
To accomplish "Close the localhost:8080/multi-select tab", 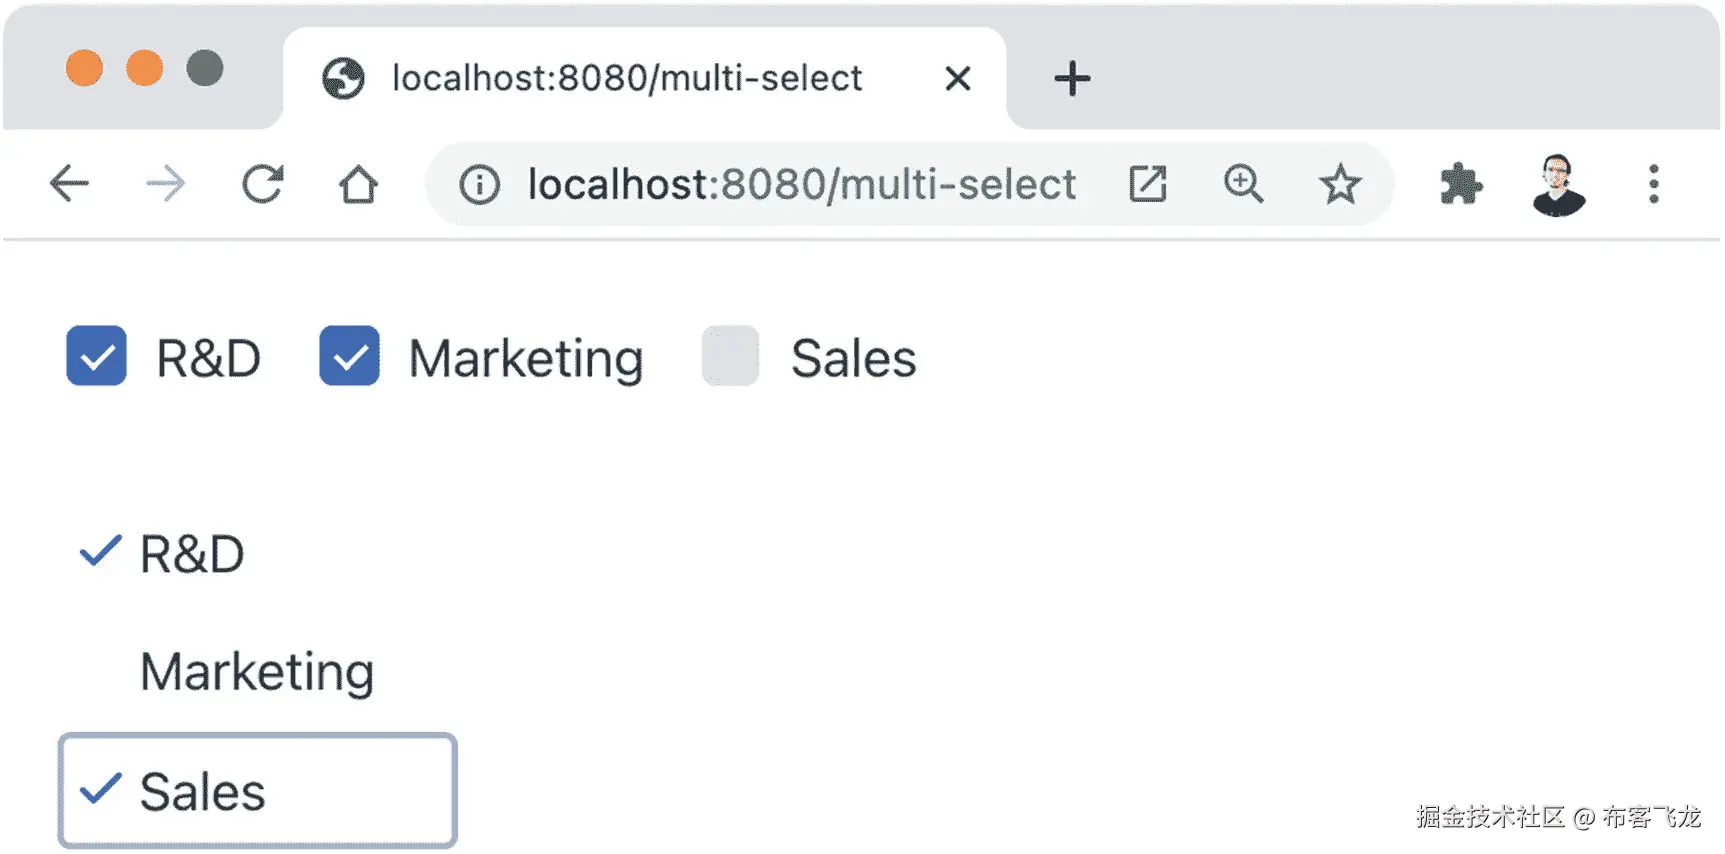I will (x=958, y=78).
